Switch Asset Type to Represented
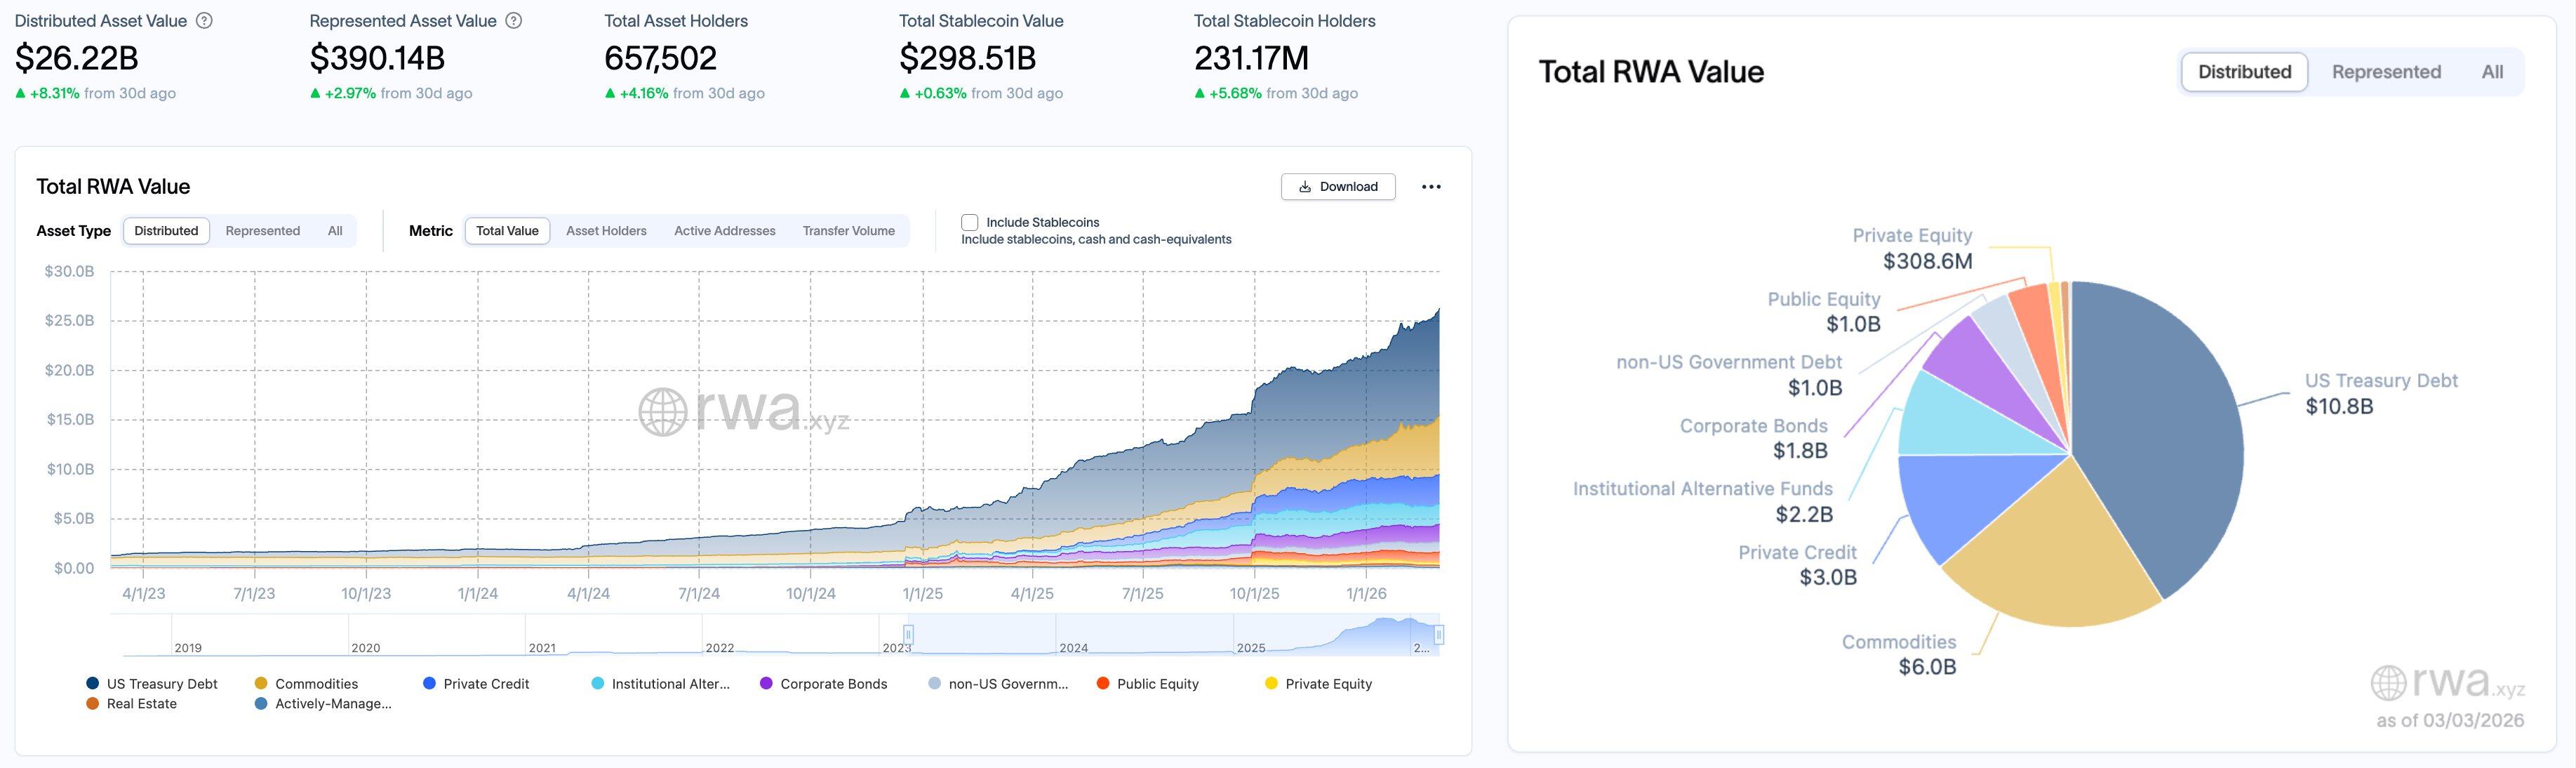2576x768 pixels. click(262, 230)
